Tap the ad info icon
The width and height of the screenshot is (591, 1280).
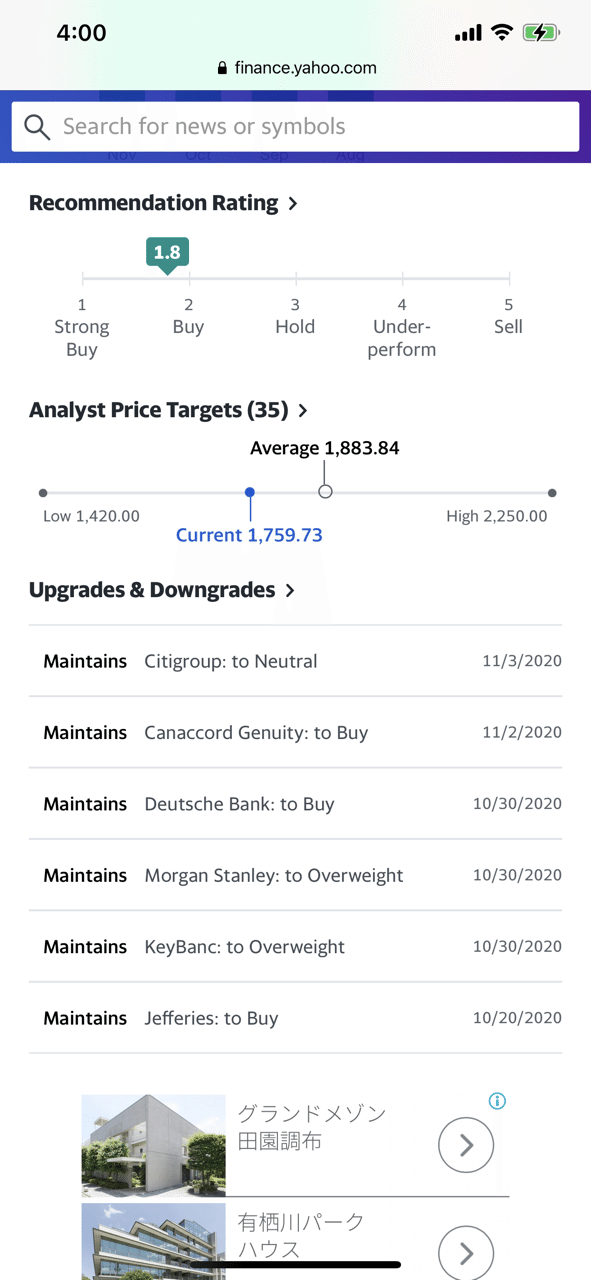point(497,1101)
